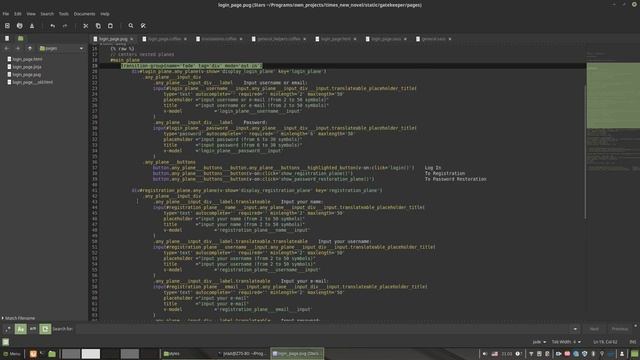The height and width of the screenshot is (360, 640).
Task: Click the Next search result button
Action: [594, 329]
